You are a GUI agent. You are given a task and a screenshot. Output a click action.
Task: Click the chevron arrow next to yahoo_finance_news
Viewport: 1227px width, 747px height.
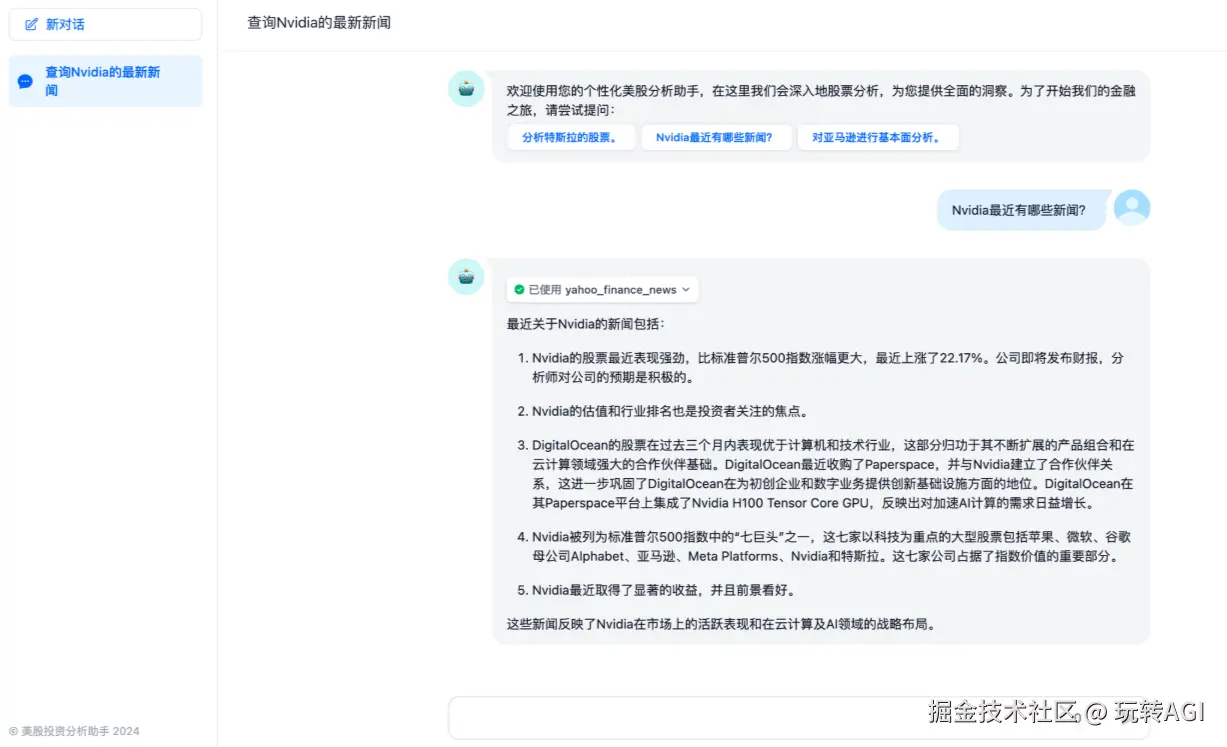[686, 290]
